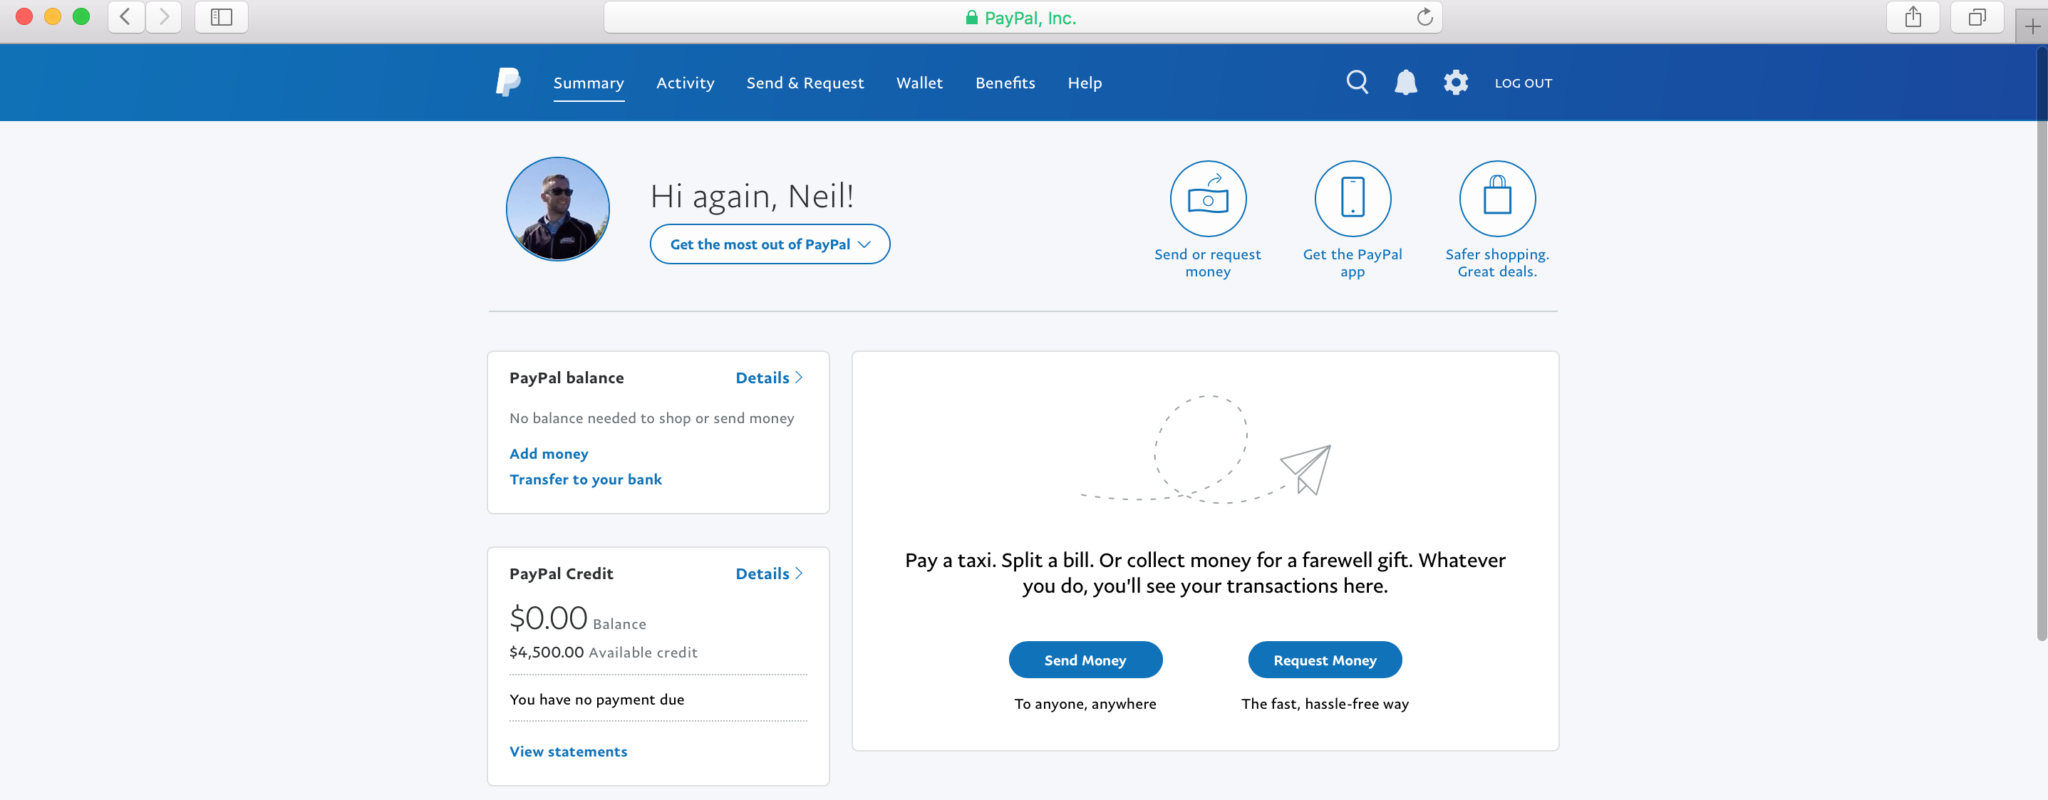2048x800 pixels.
Task: Click the PayPal Credit heading
Action: pyautogui.click(x=561, y=574)
